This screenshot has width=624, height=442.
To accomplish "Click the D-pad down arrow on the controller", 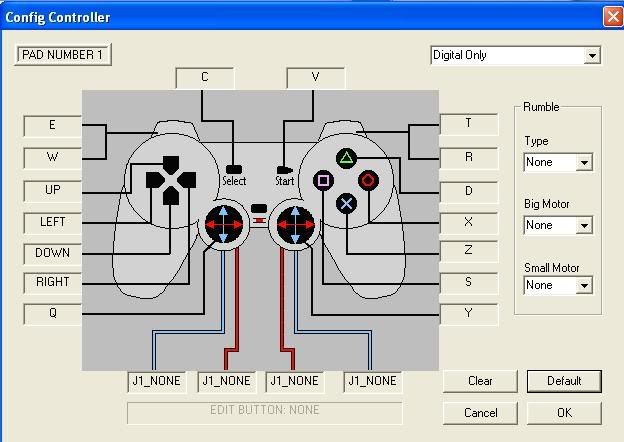I will pos(171,196).
